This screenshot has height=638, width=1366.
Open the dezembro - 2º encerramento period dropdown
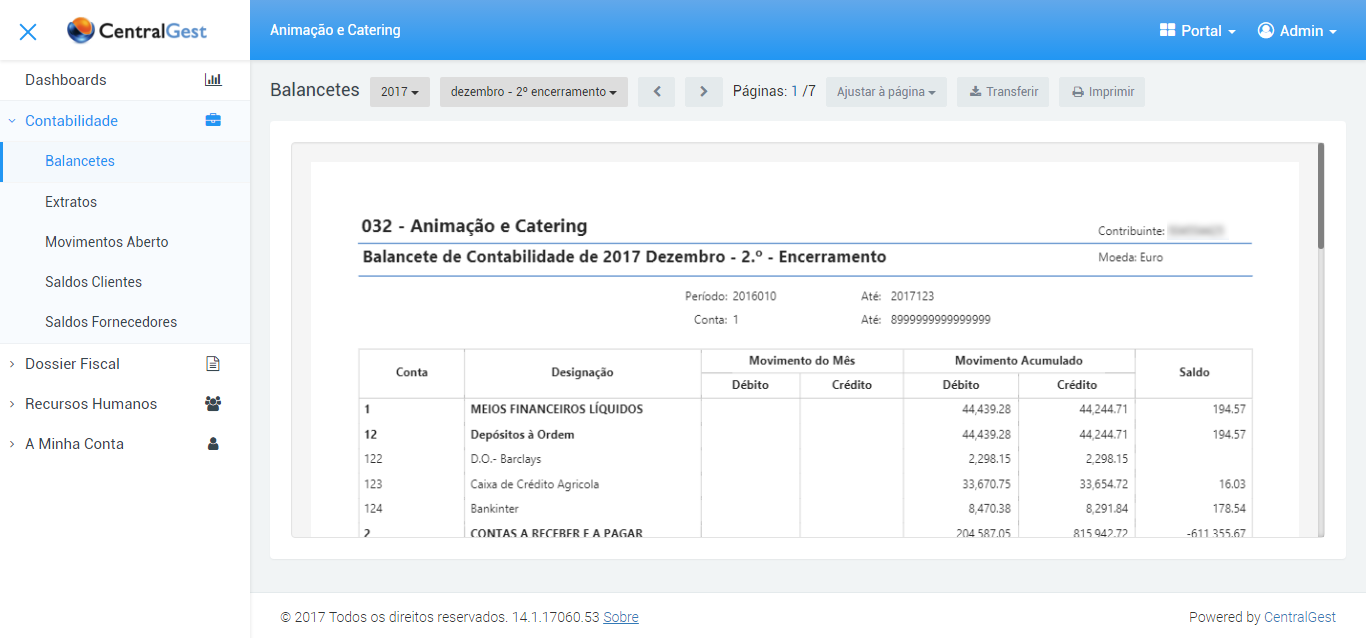(x=534, y=92)
